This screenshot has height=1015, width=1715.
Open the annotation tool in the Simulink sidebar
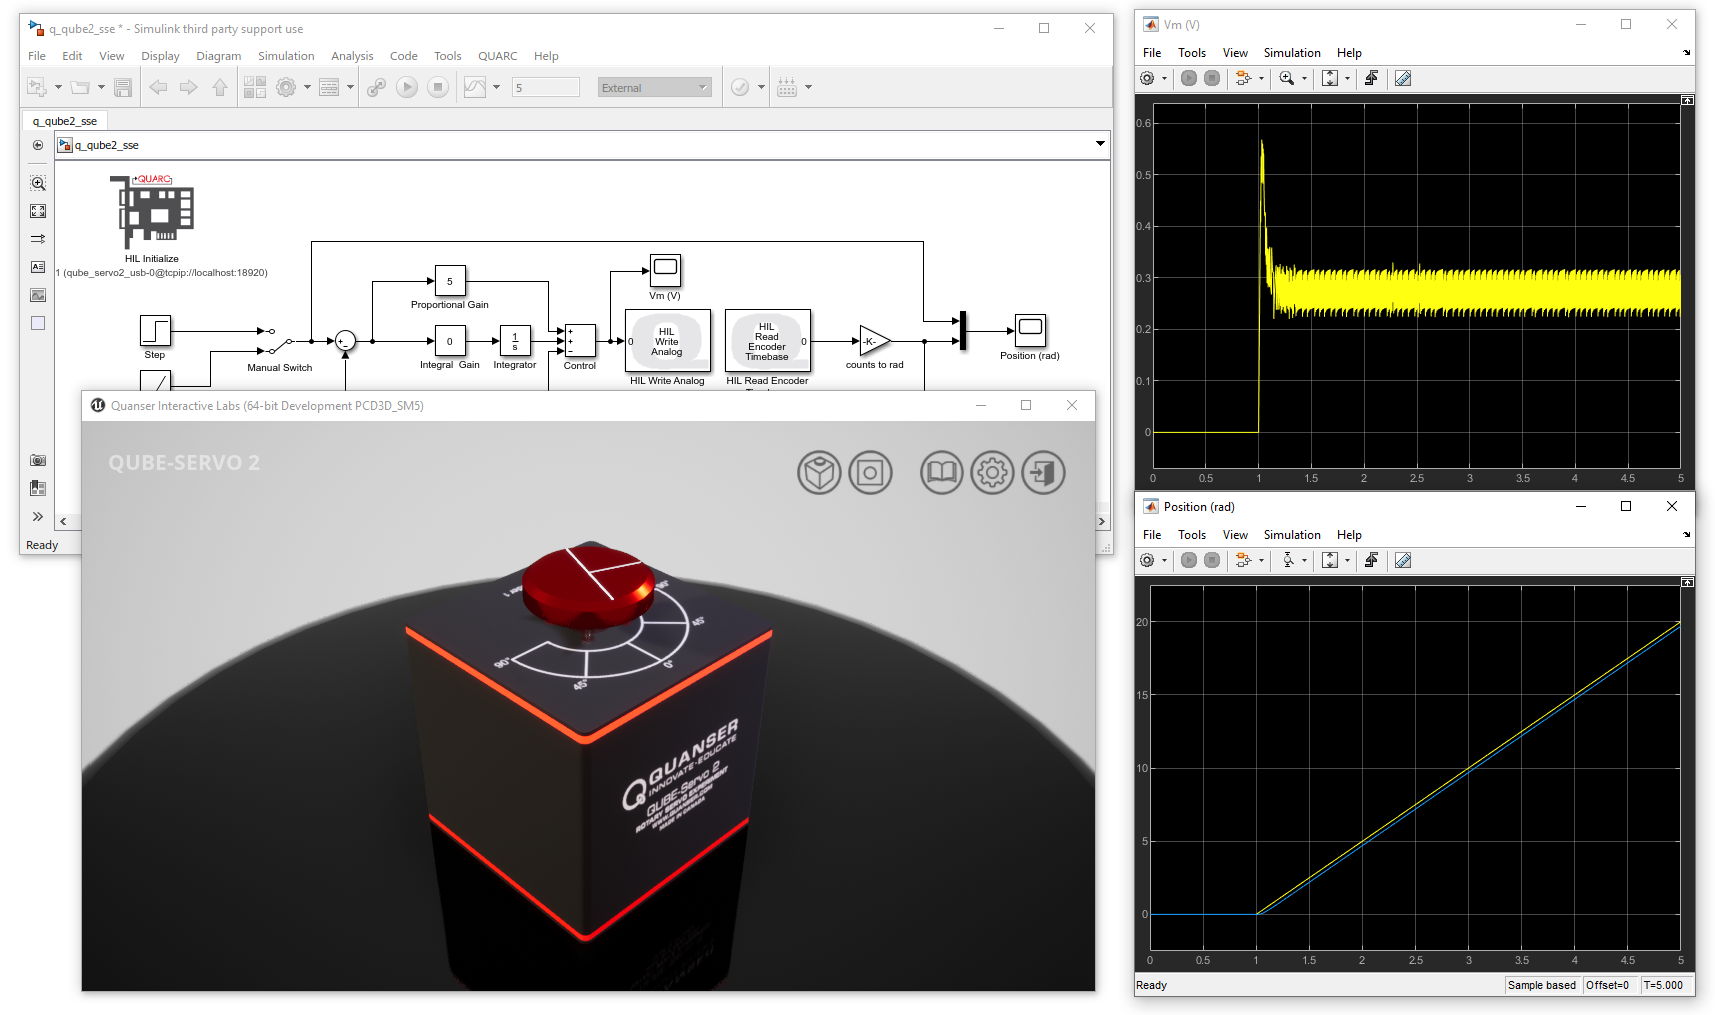click(38, 267)
